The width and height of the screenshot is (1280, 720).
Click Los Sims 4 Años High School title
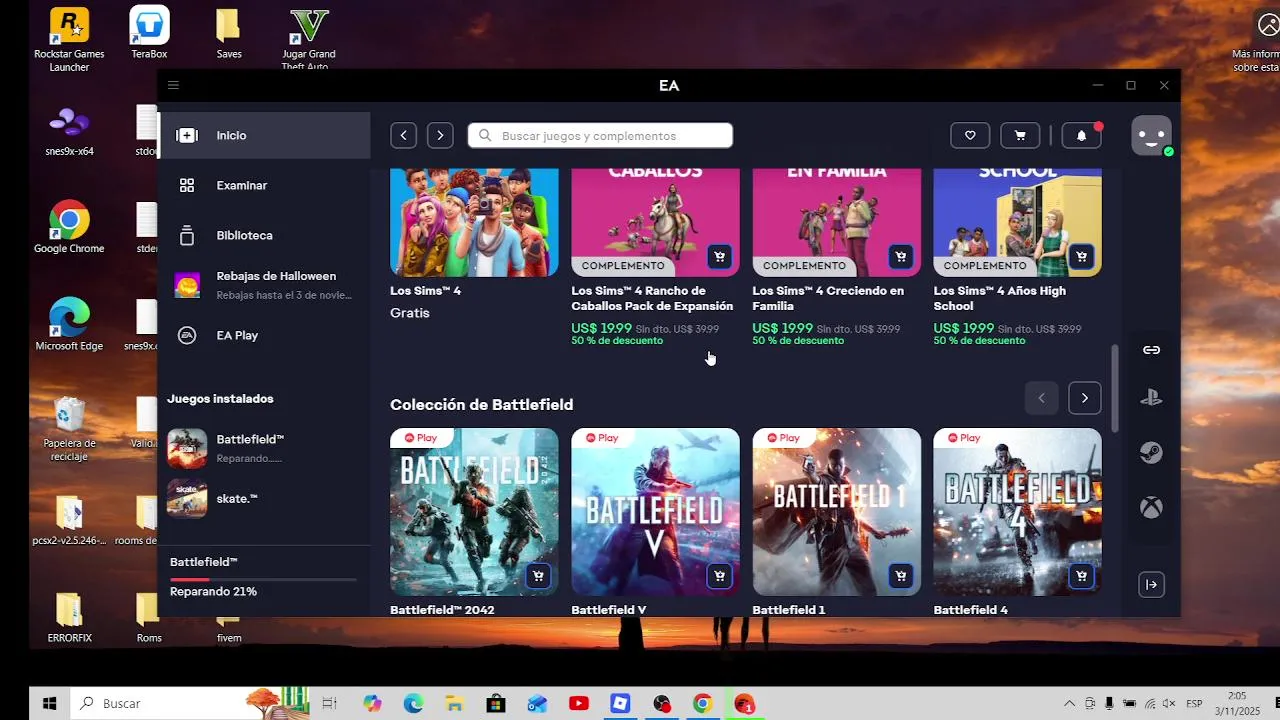(x=1000, y=298)
